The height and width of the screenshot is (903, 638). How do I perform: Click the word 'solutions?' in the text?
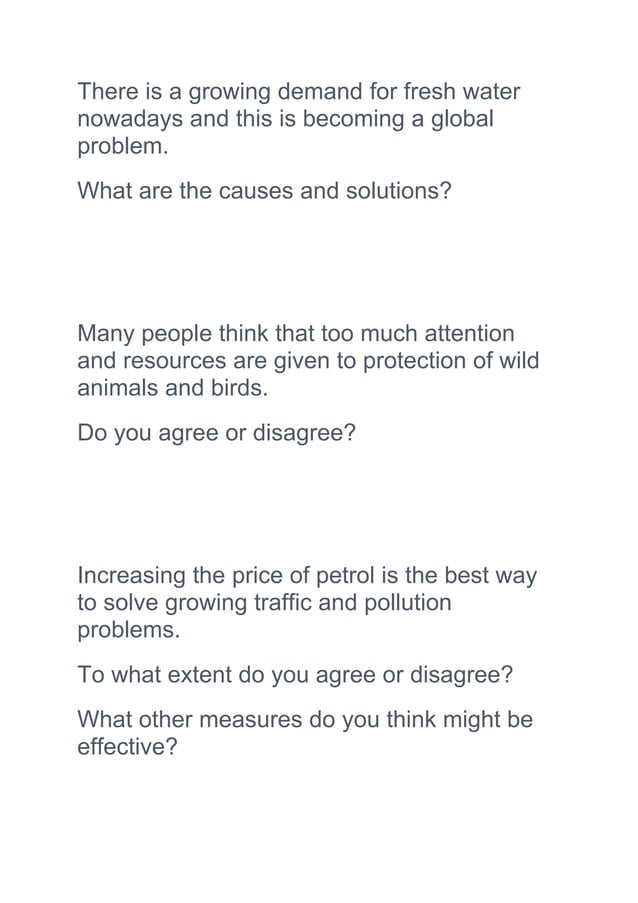coord(398,191)
